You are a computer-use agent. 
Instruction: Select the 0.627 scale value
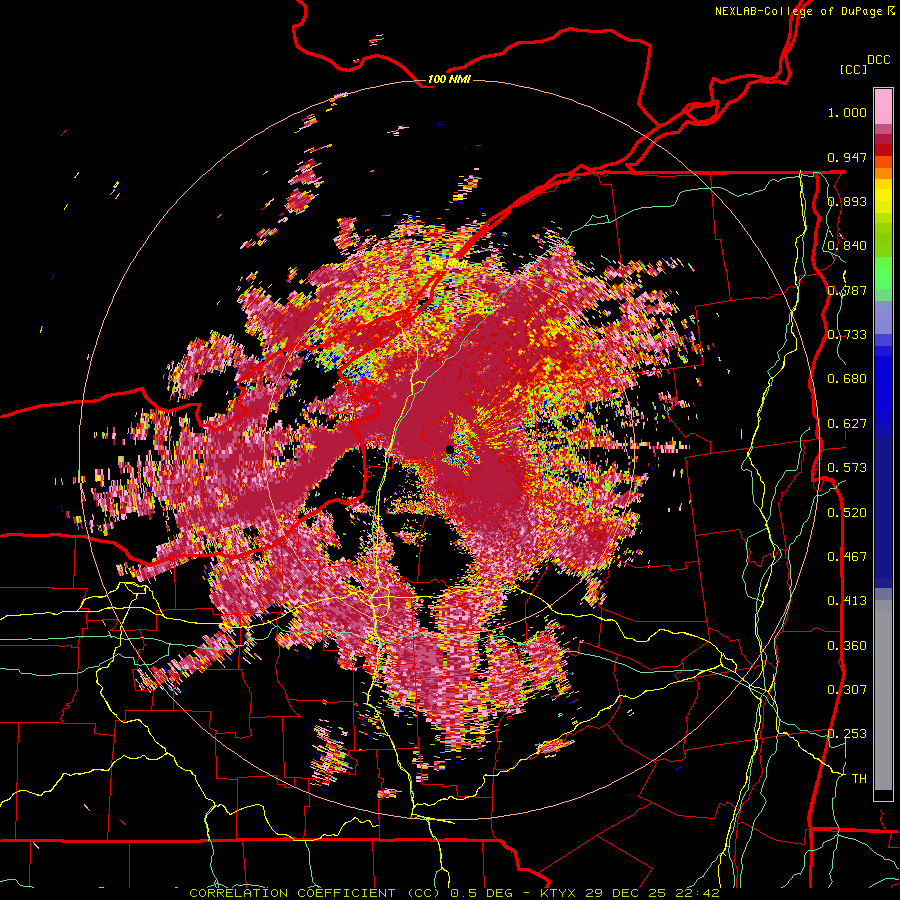[847, 424]
